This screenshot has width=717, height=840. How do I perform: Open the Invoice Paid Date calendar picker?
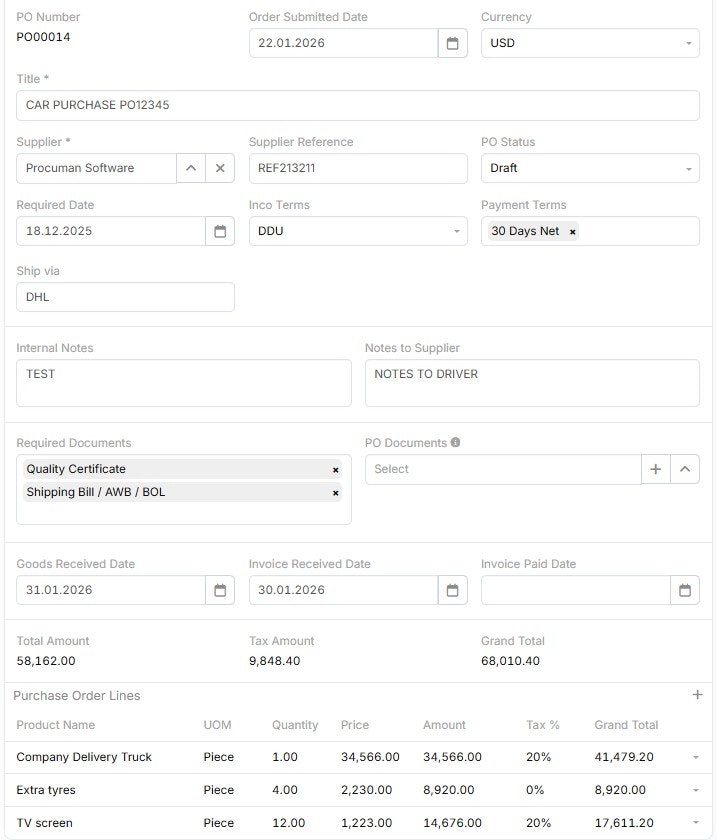(x=686, y=590)
